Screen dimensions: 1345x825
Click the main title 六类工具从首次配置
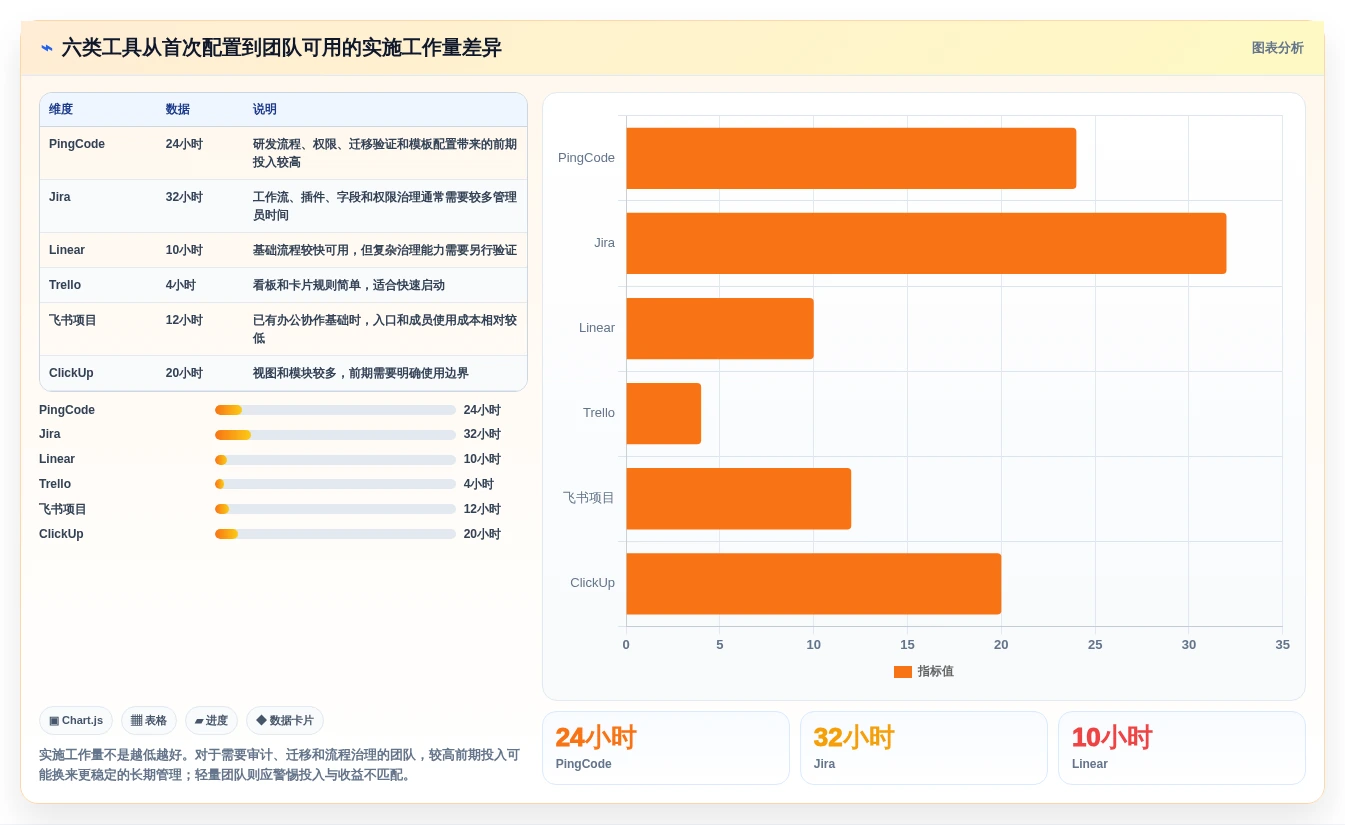pos(281,48)
